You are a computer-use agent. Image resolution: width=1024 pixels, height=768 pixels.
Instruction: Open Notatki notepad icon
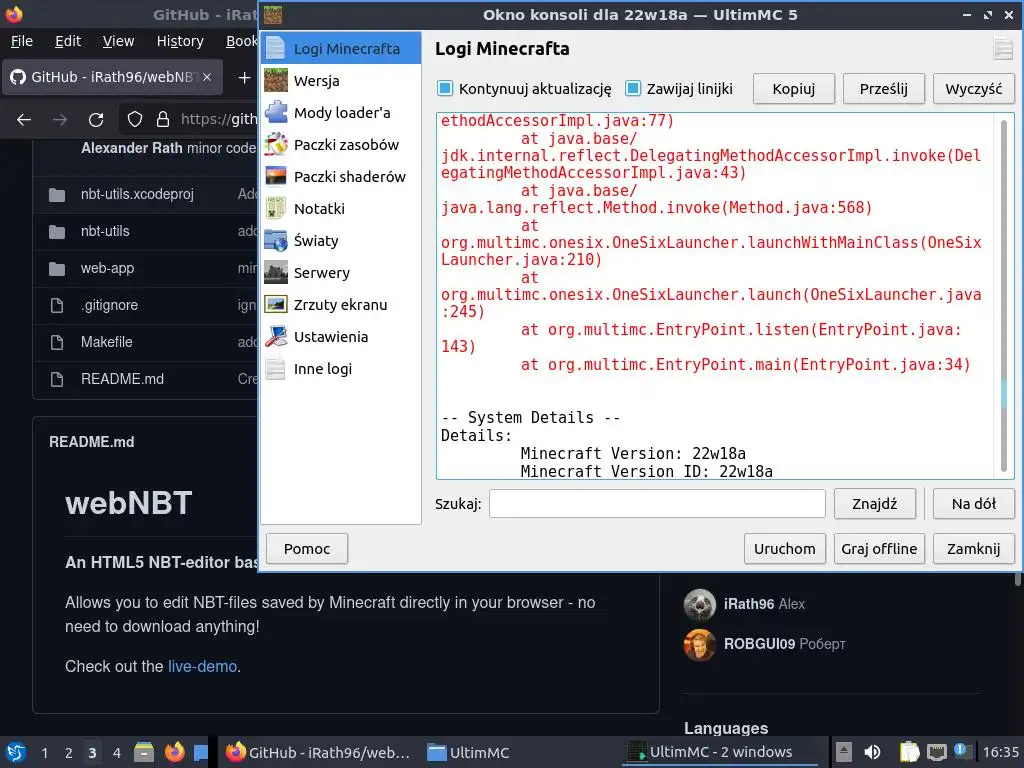pyautogui.click(x=276, y=208)
